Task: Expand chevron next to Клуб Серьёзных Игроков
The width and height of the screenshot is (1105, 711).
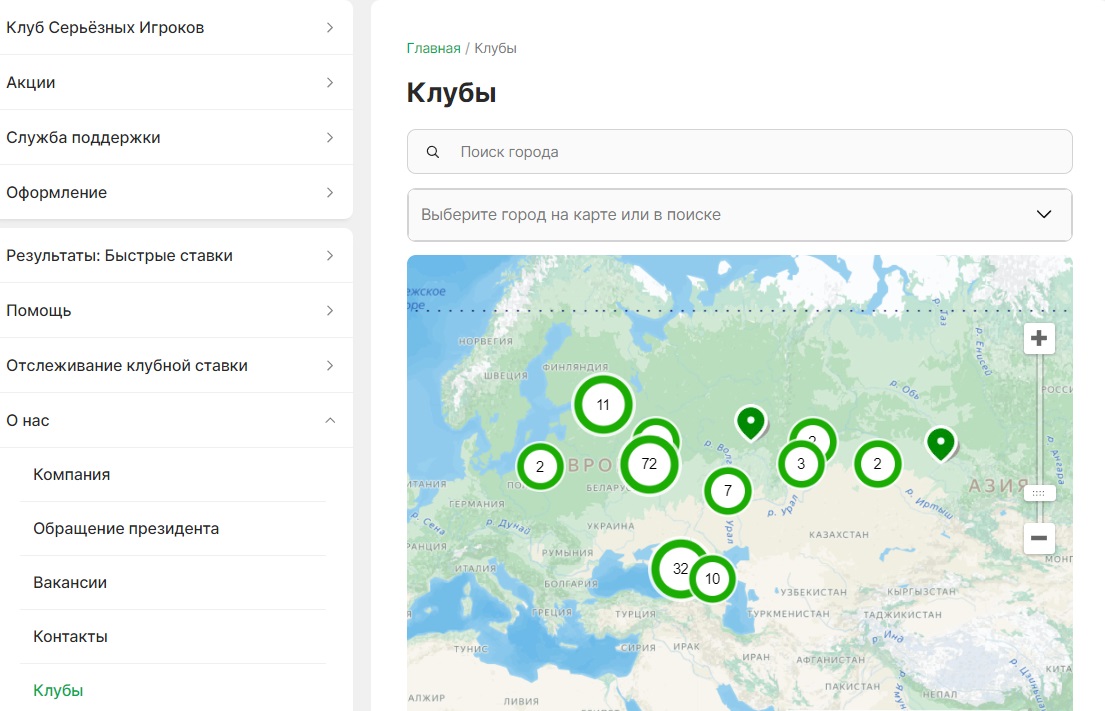Action: pyautogui.click(x=330, y=27)
